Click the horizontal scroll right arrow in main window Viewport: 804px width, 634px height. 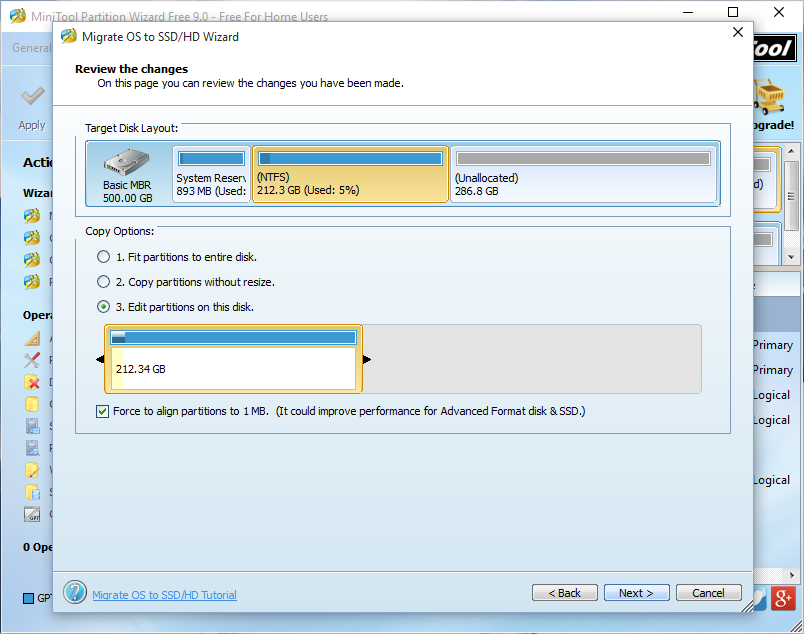tap(792, 575)
